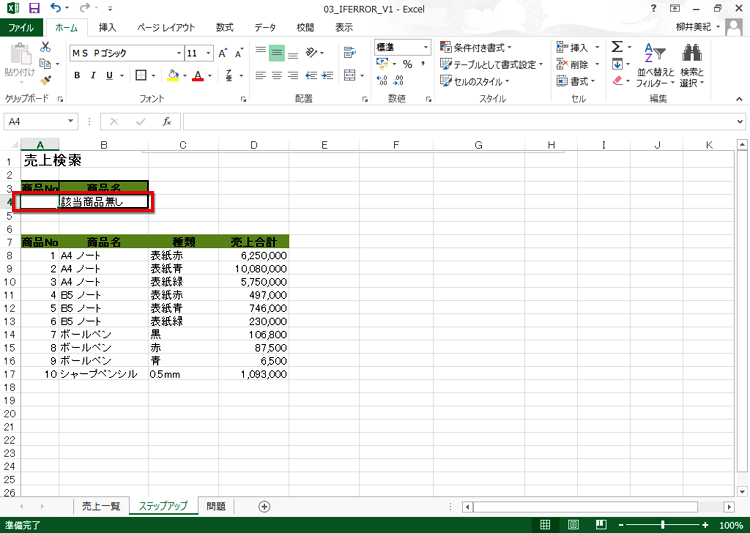Viewport: 750px width, 533px height.
Task: Add a new sheet with plus button
Action: (x=264, y=506)
